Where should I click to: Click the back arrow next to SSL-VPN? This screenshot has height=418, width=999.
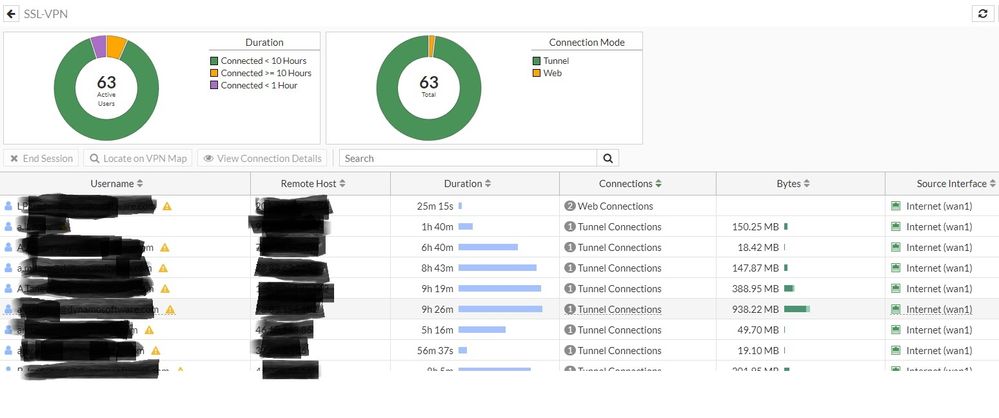tap(12, 13)
